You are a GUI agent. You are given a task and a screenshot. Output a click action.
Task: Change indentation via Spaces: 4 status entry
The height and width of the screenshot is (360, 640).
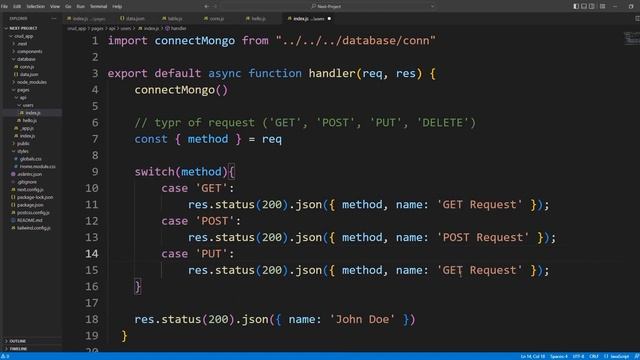[x=559, y=356]
